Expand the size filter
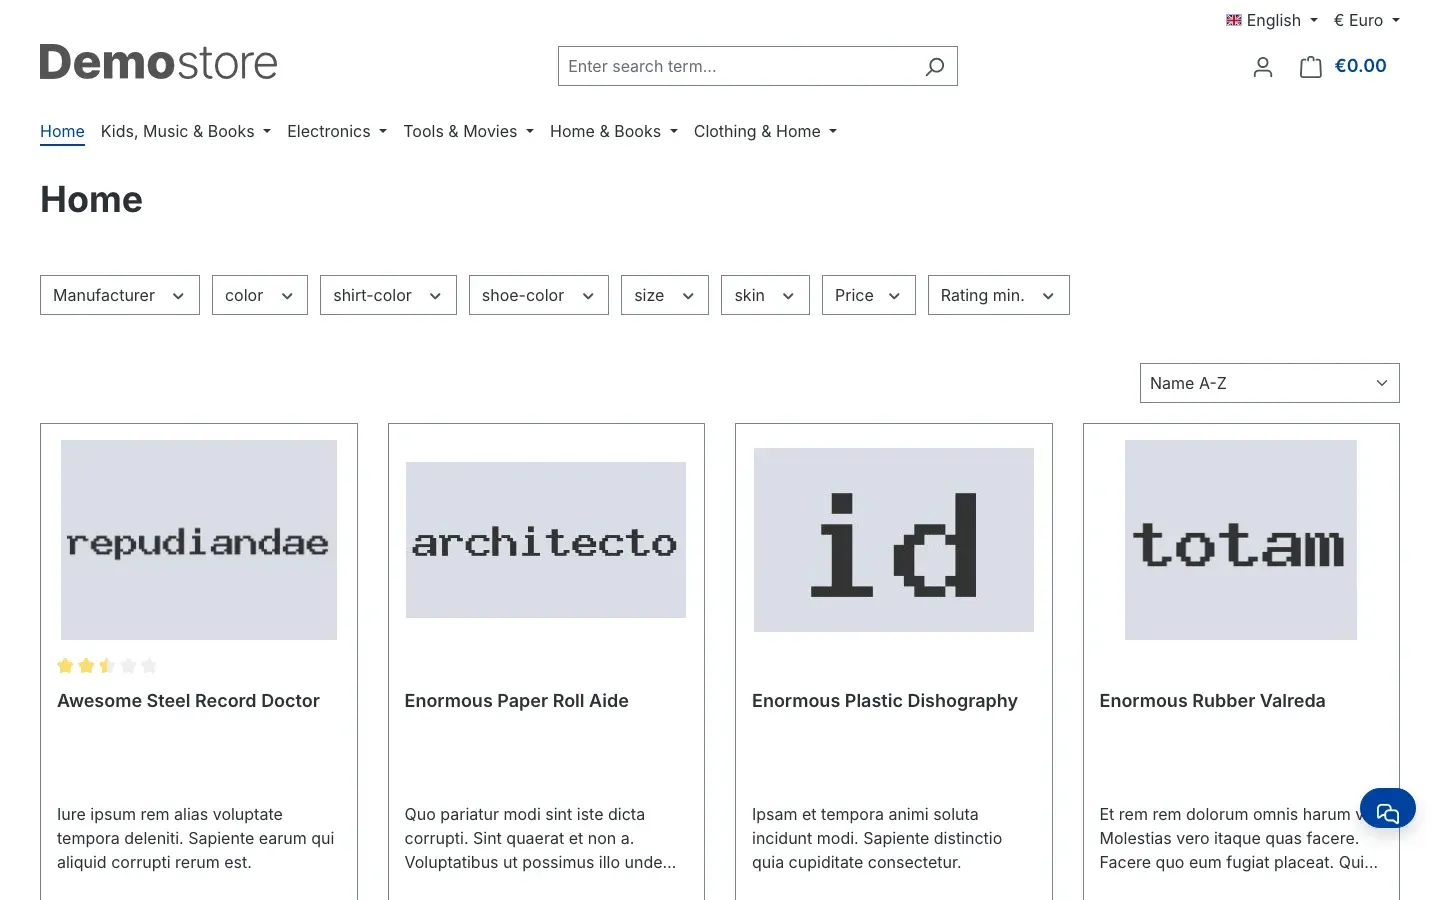Screen dimensions: 1440x900 tap(665, 295)
